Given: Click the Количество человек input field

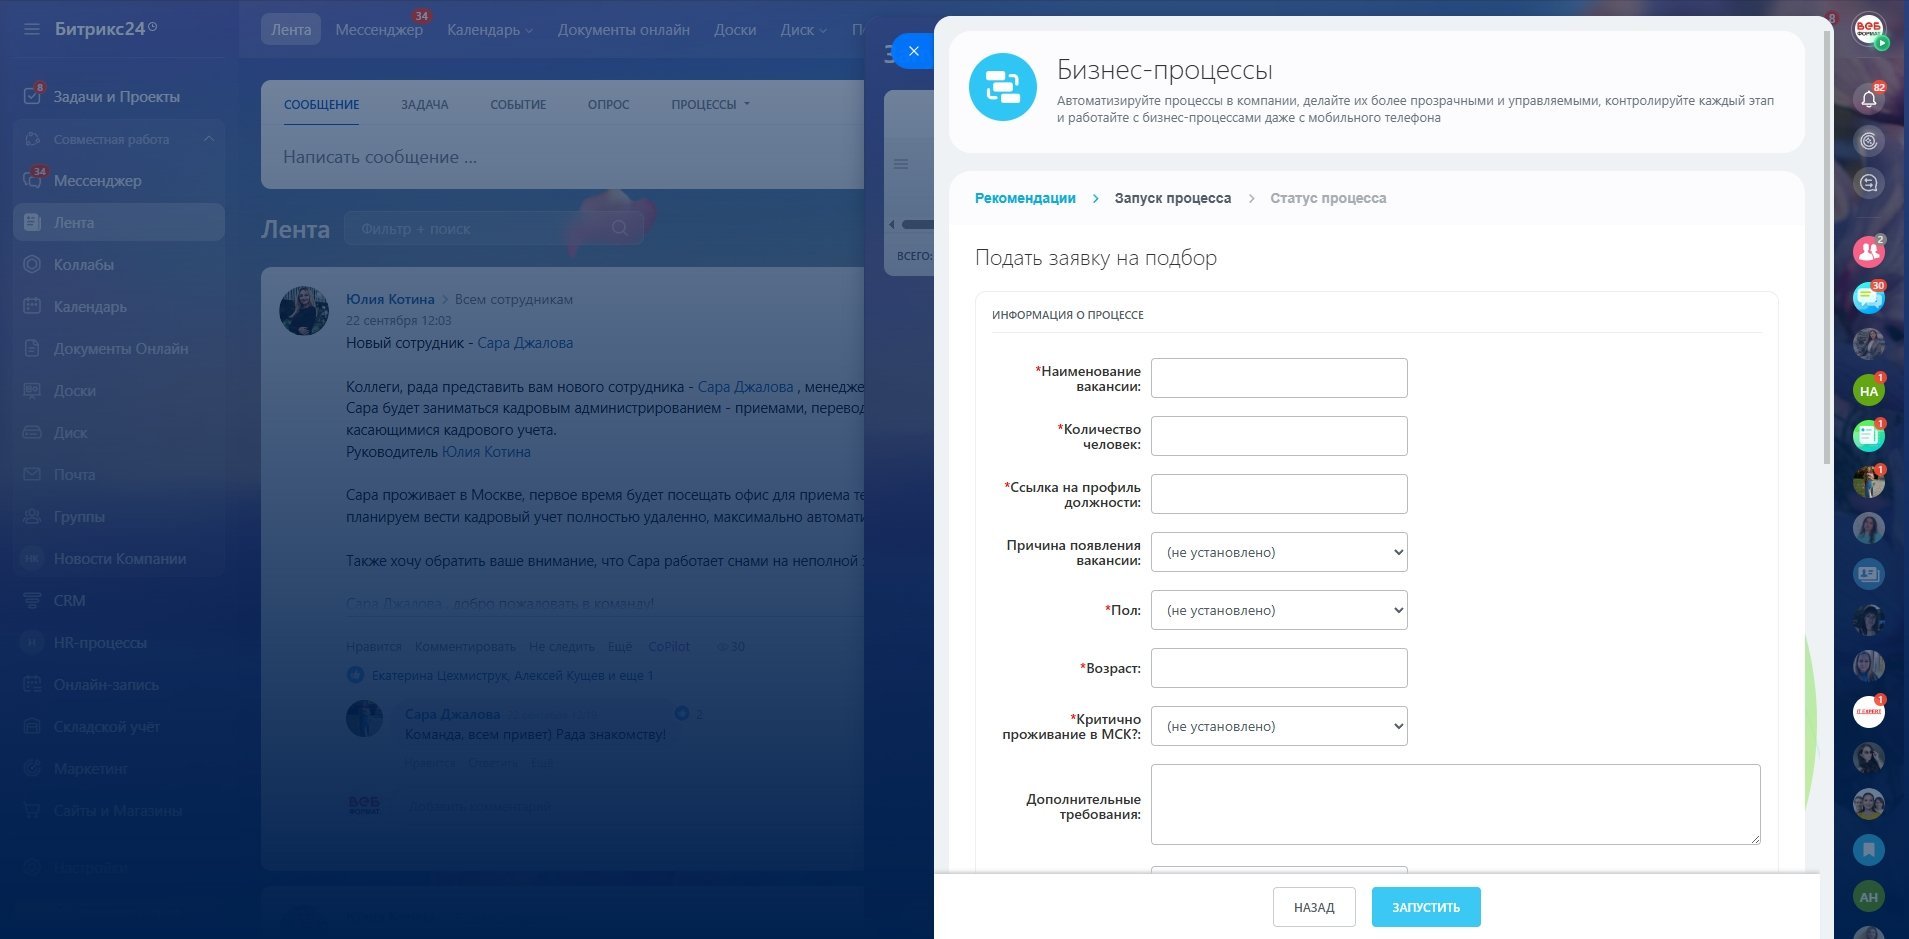Looking at the screenshot, I should tap(1279, 436).
